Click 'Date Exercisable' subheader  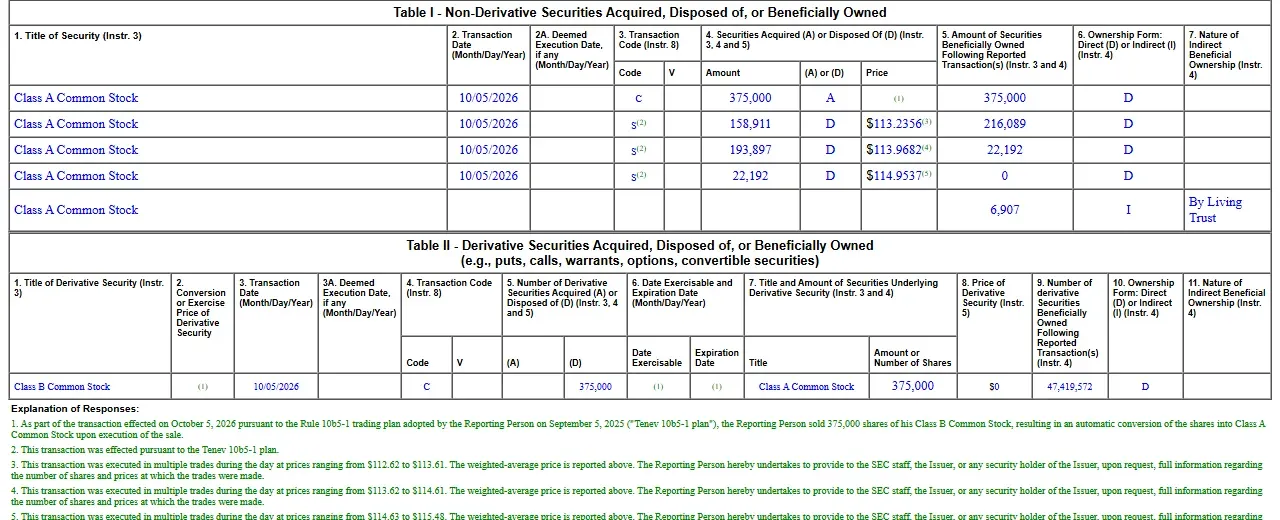pos(657,358)
